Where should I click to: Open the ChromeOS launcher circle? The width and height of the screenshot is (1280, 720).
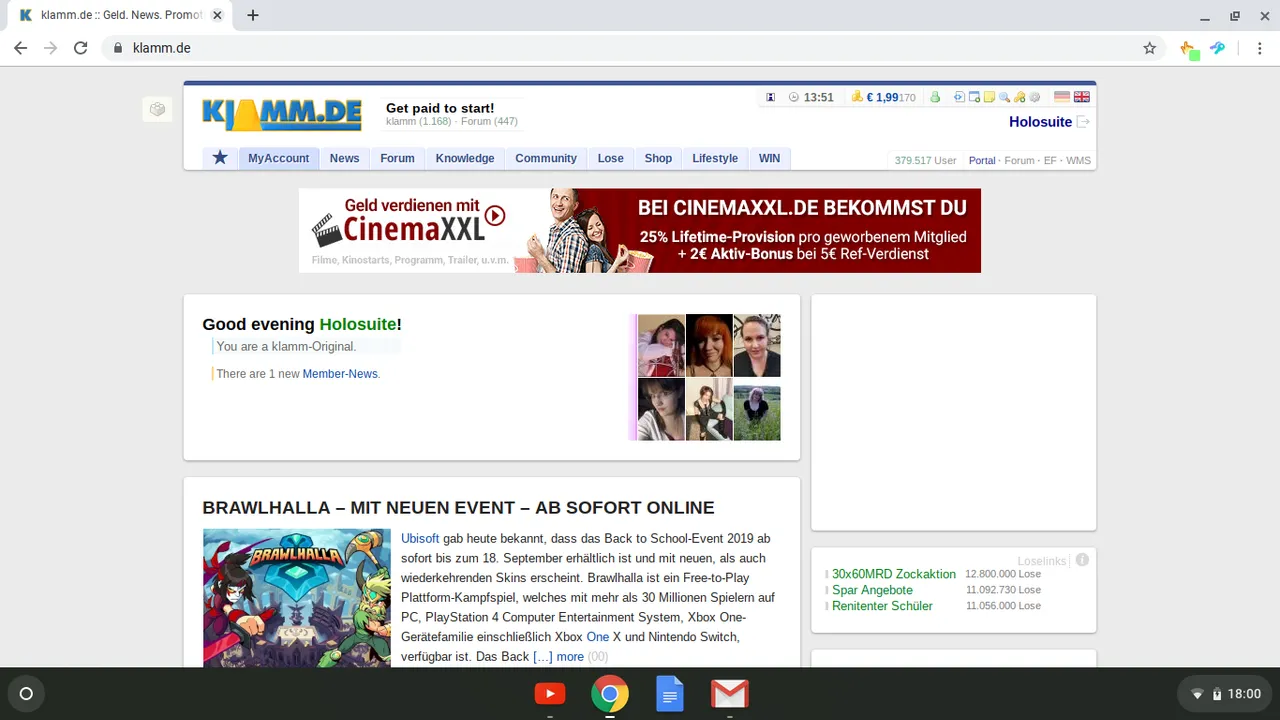[x=27, y=694]
